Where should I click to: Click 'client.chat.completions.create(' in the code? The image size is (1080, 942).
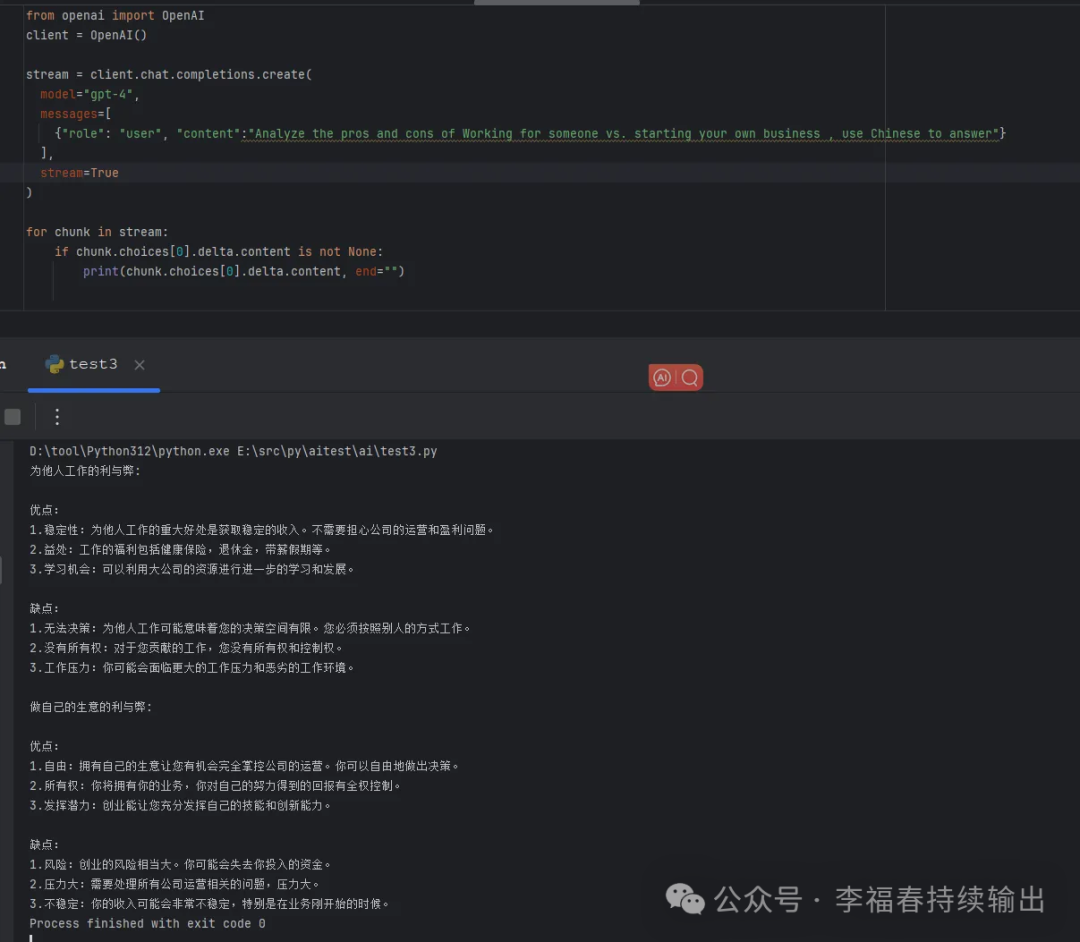click(x=201, y=74)
